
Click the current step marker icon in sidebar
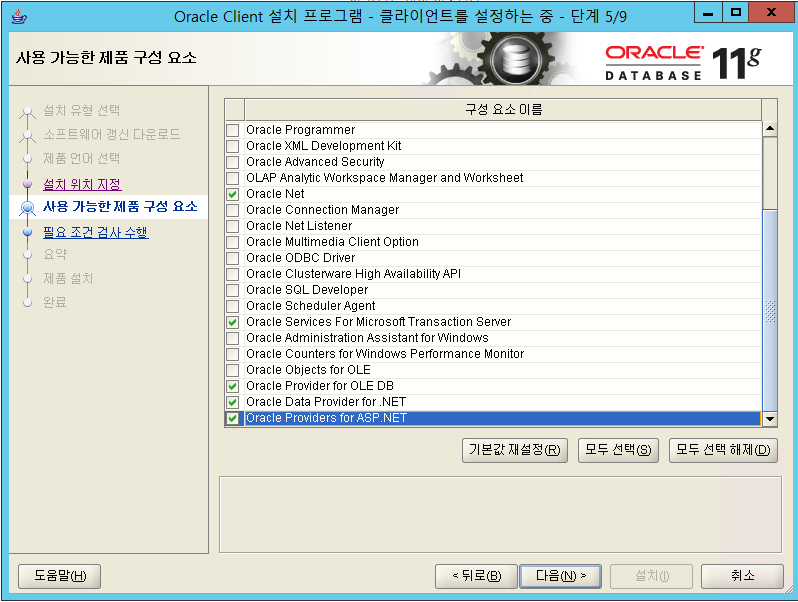tap(27, 208)
